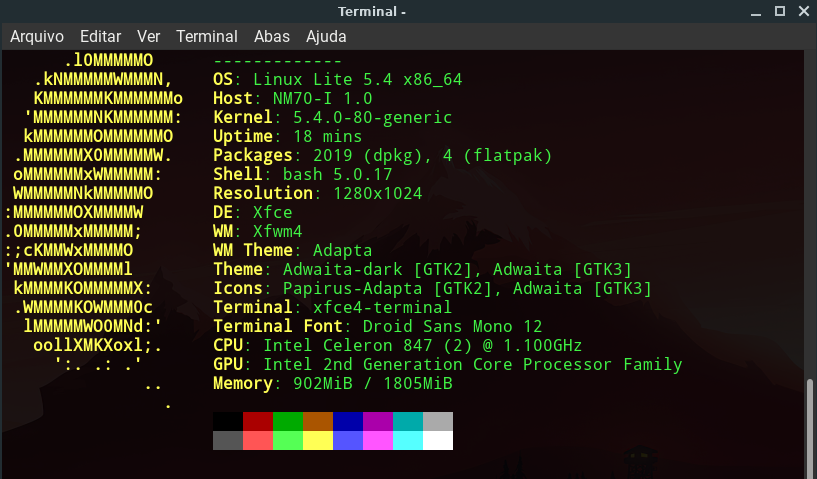Click the 'Papirus-Adapta [GTK2]' icons text
Viewport: 817px width, 479px height.
(x=388, y=288)
